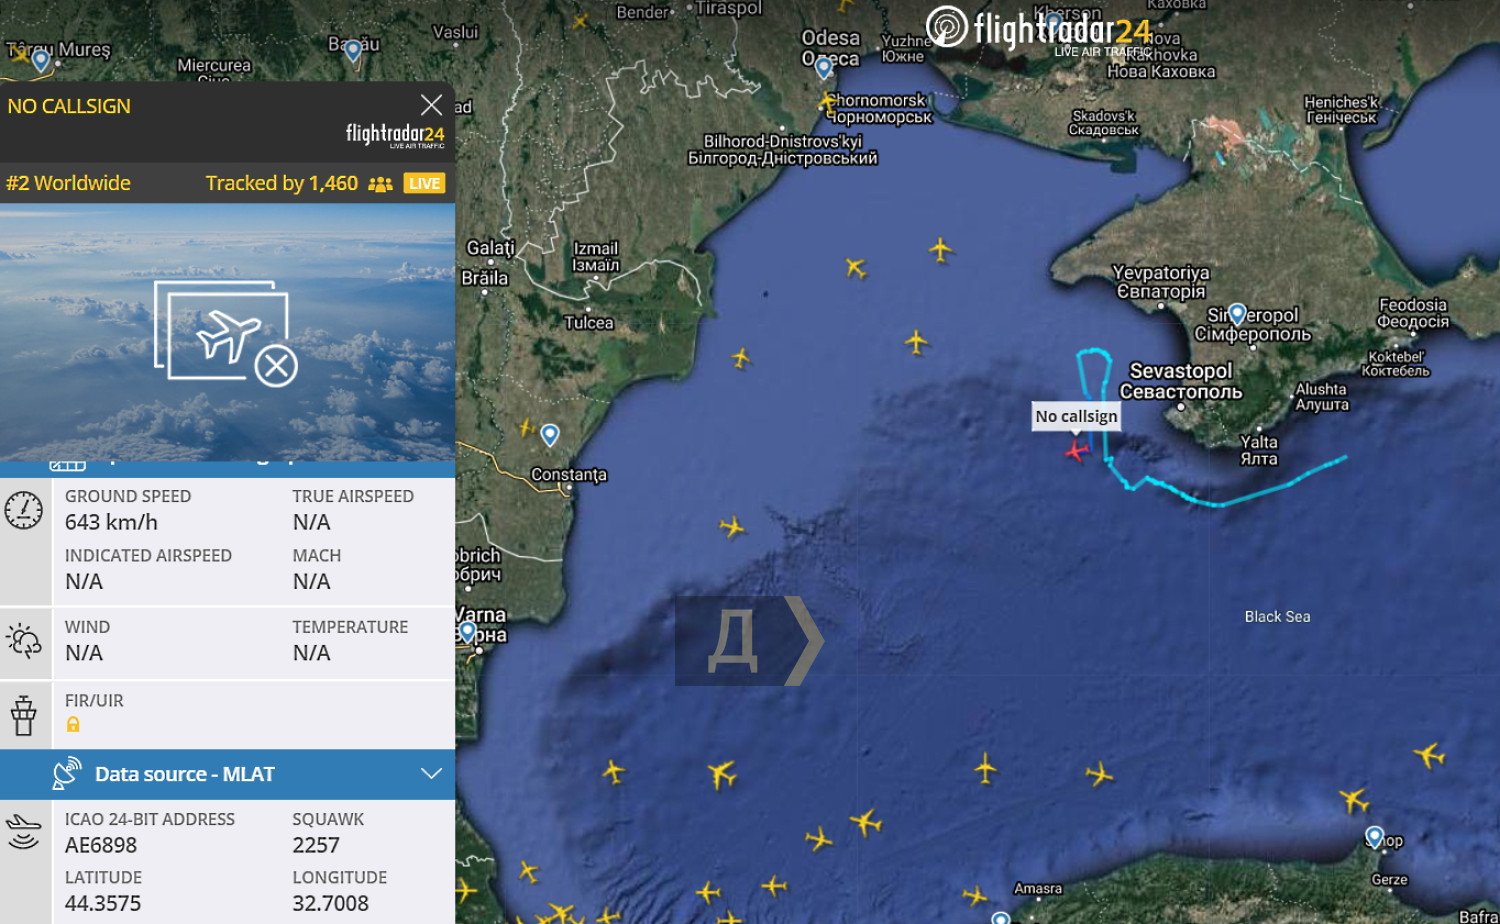Click the FIR/UIR lock icon
The width and height of the screenshot is (1500, 924).
(73, 725)
